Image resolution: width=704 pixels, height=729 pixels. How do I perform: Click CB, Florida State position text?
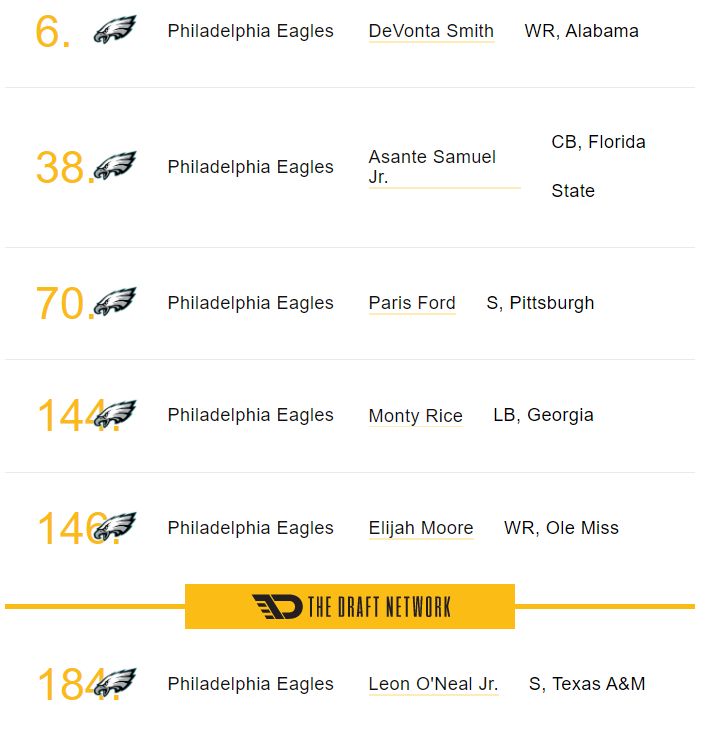[x=598, y=166]
